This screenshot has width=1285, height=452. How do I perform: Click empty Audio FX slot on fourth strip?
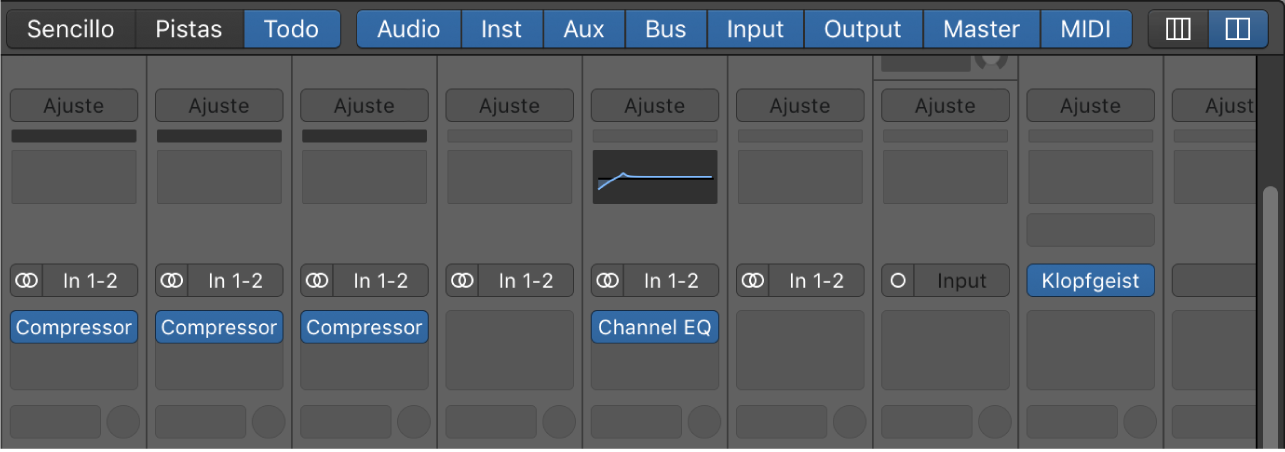(x=510, y=350)
